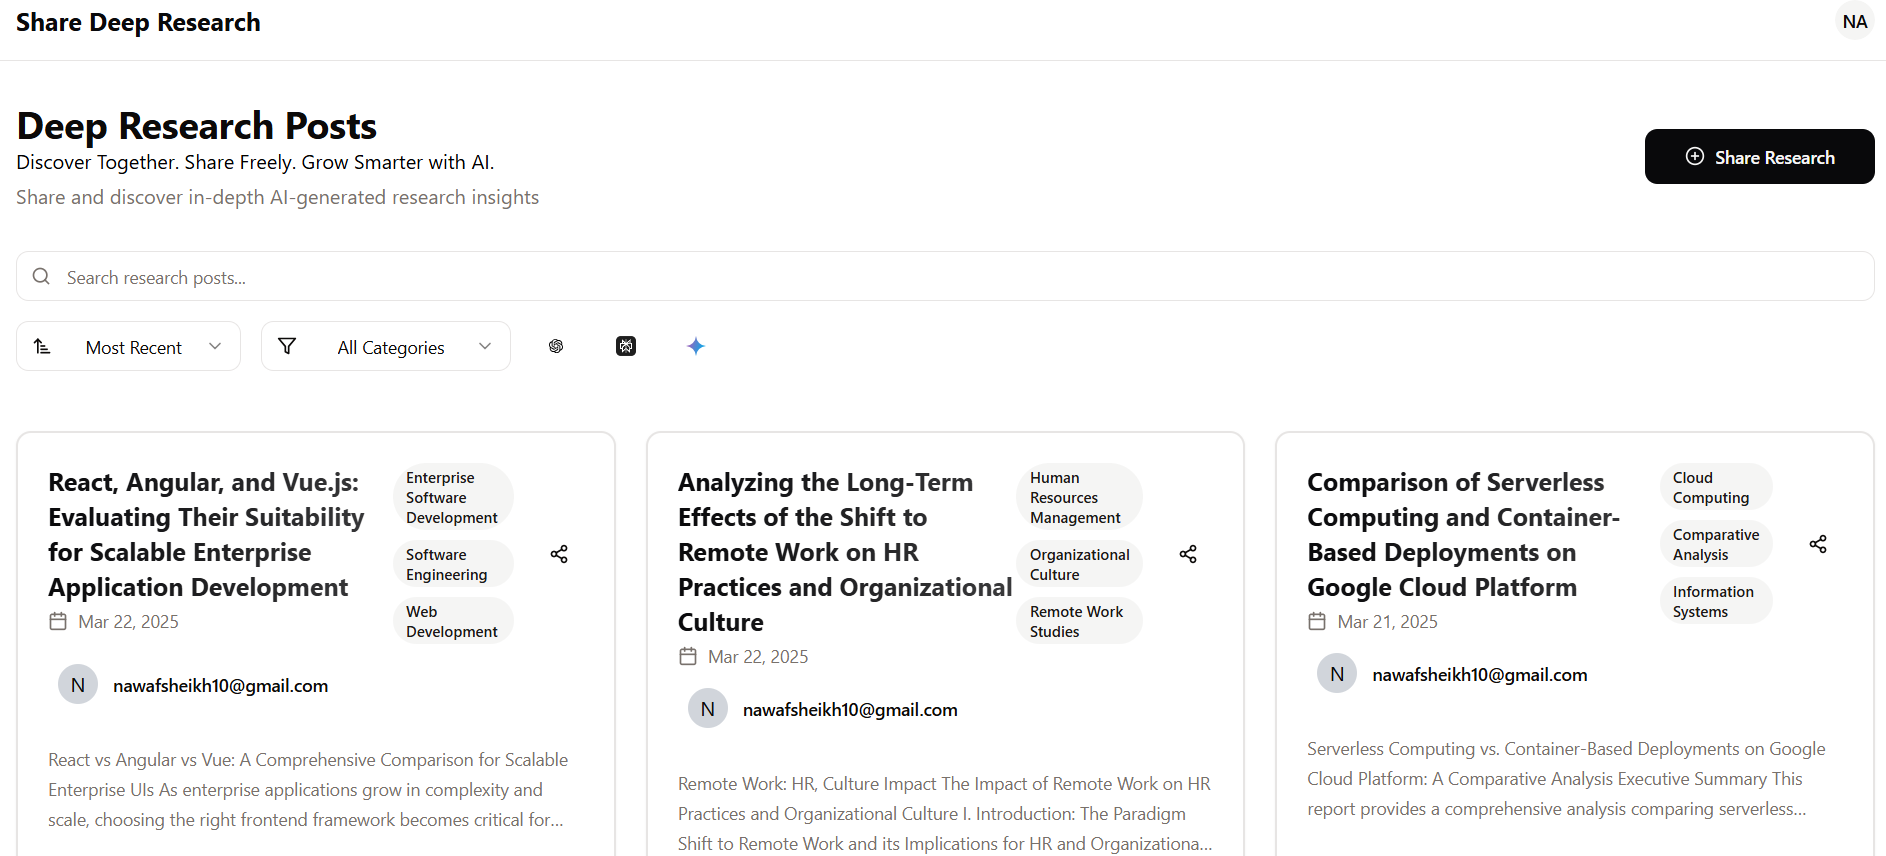Click the Share Research button

pos(1760,156)
